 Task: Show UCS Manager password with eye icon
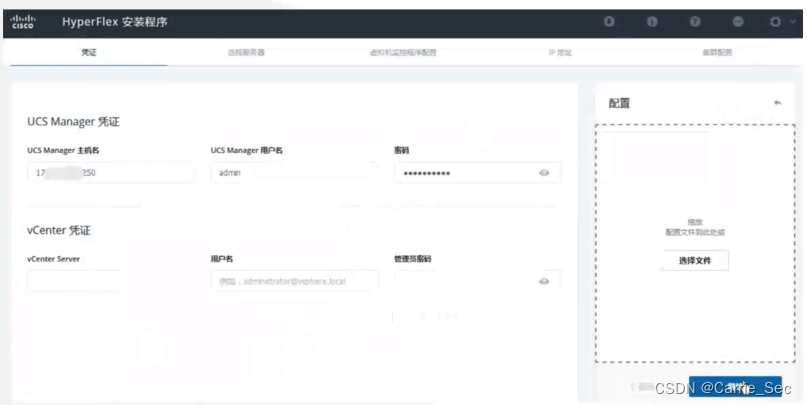pyautogui.click(x=544, y=173)
